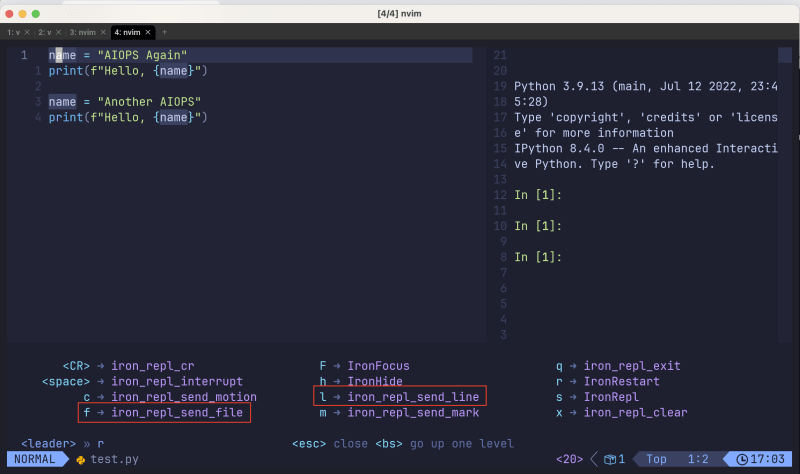Switch to terminal tab 1: v
This screenshot has height=474, width=800.
point(13,32)
